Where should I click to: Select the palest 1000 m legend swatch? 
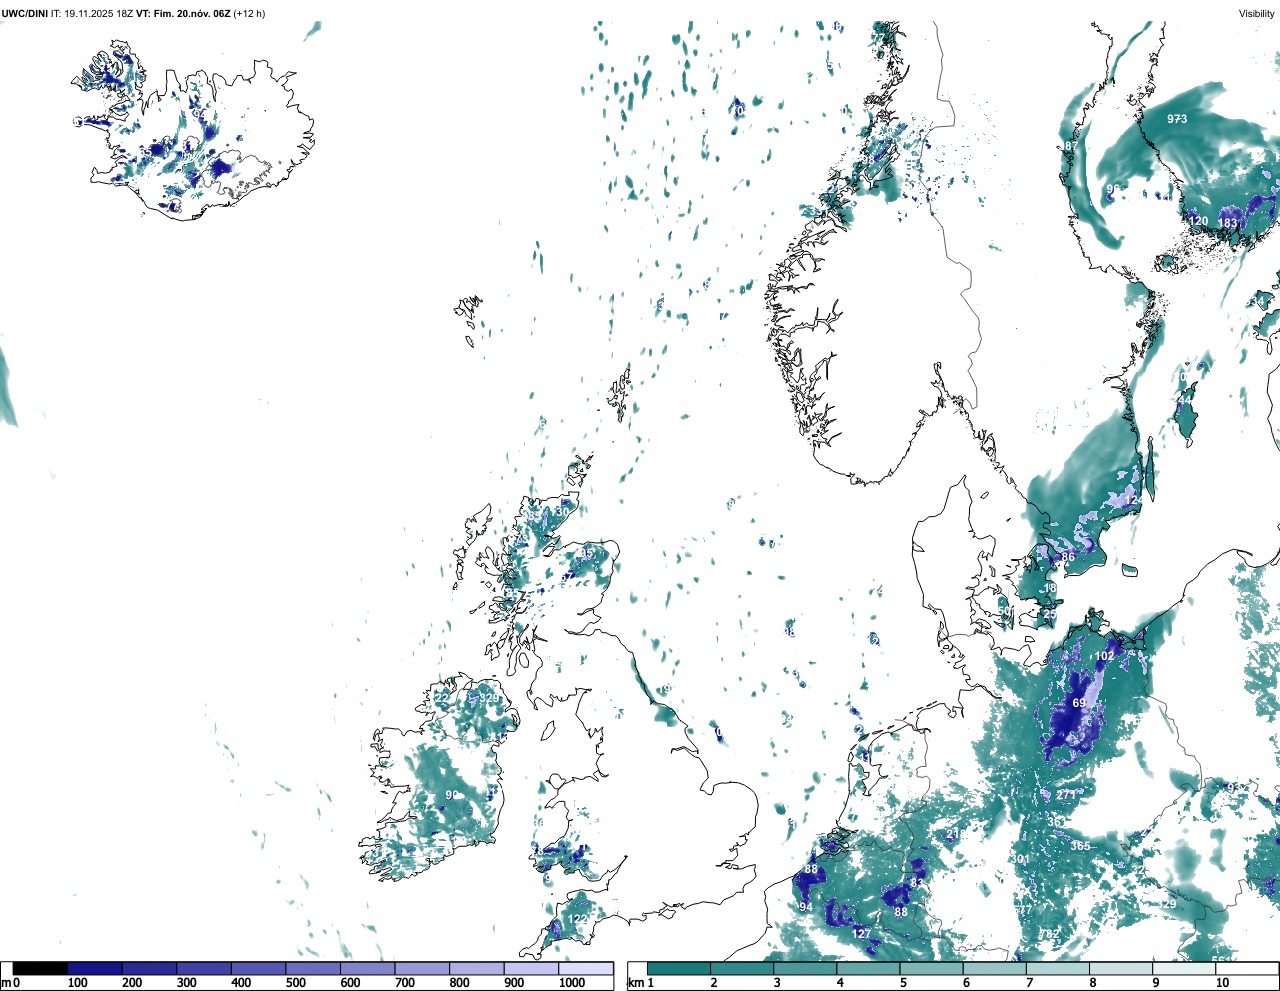(x=586, y=968)
